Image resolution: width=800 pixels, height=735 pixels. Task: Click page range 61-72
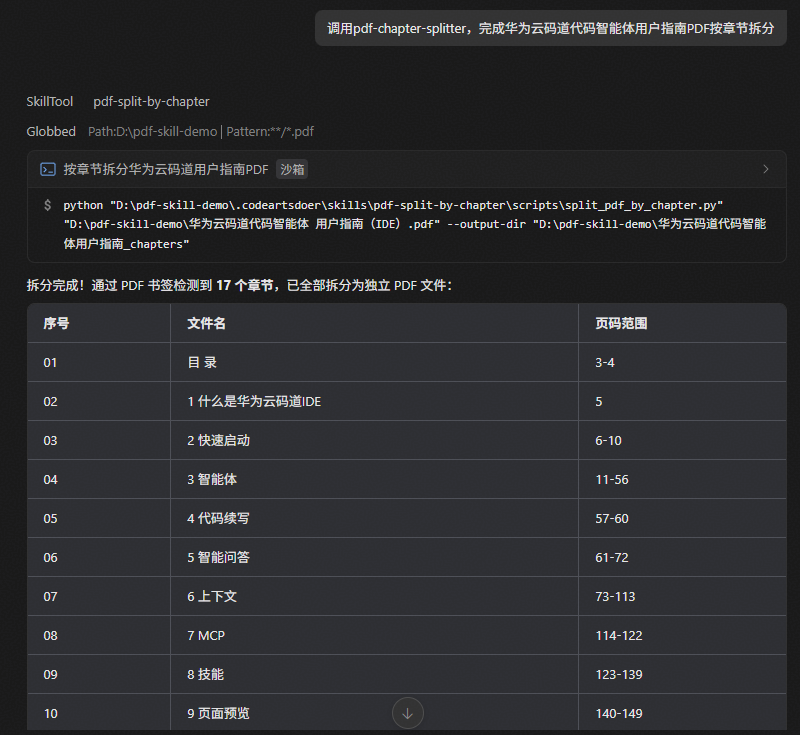[x=612, y=557]
